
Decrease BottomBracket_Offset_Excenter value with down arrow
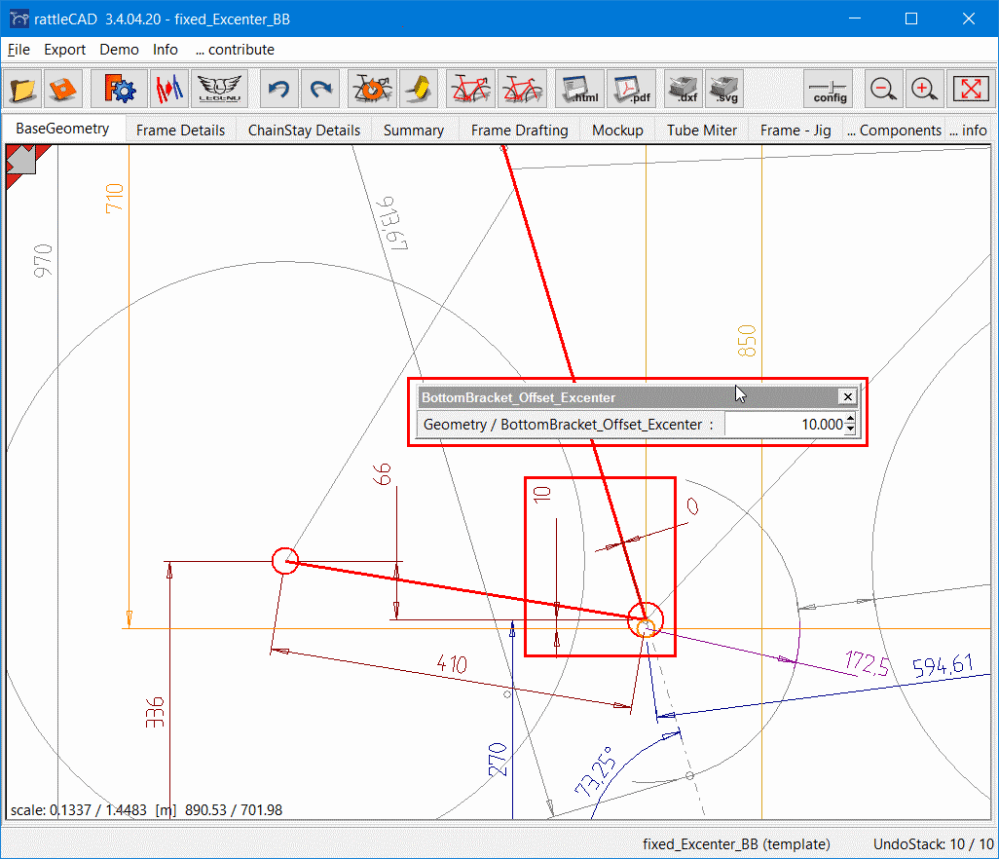coord(850,429)
